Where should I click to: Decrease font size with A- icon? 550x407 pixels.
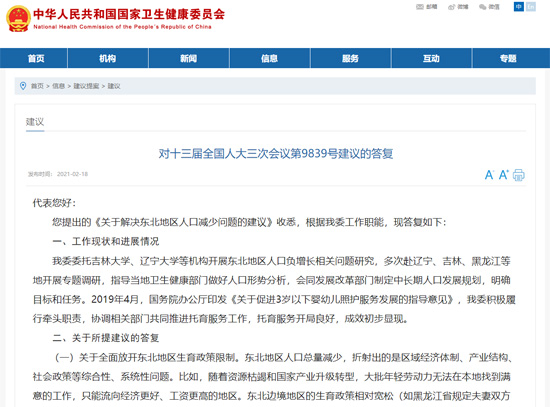(489, 175)
